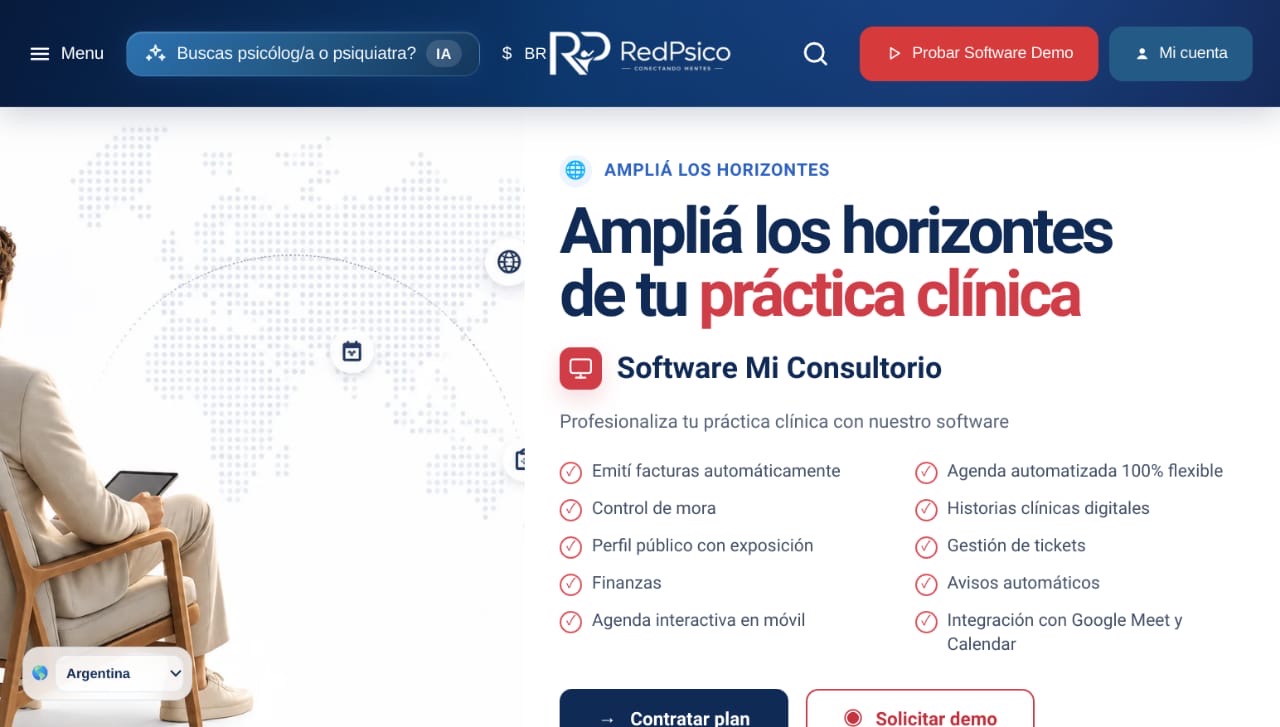The image size is (1280, 727).
Task: Open the BR currency selector
Action: 535,54
